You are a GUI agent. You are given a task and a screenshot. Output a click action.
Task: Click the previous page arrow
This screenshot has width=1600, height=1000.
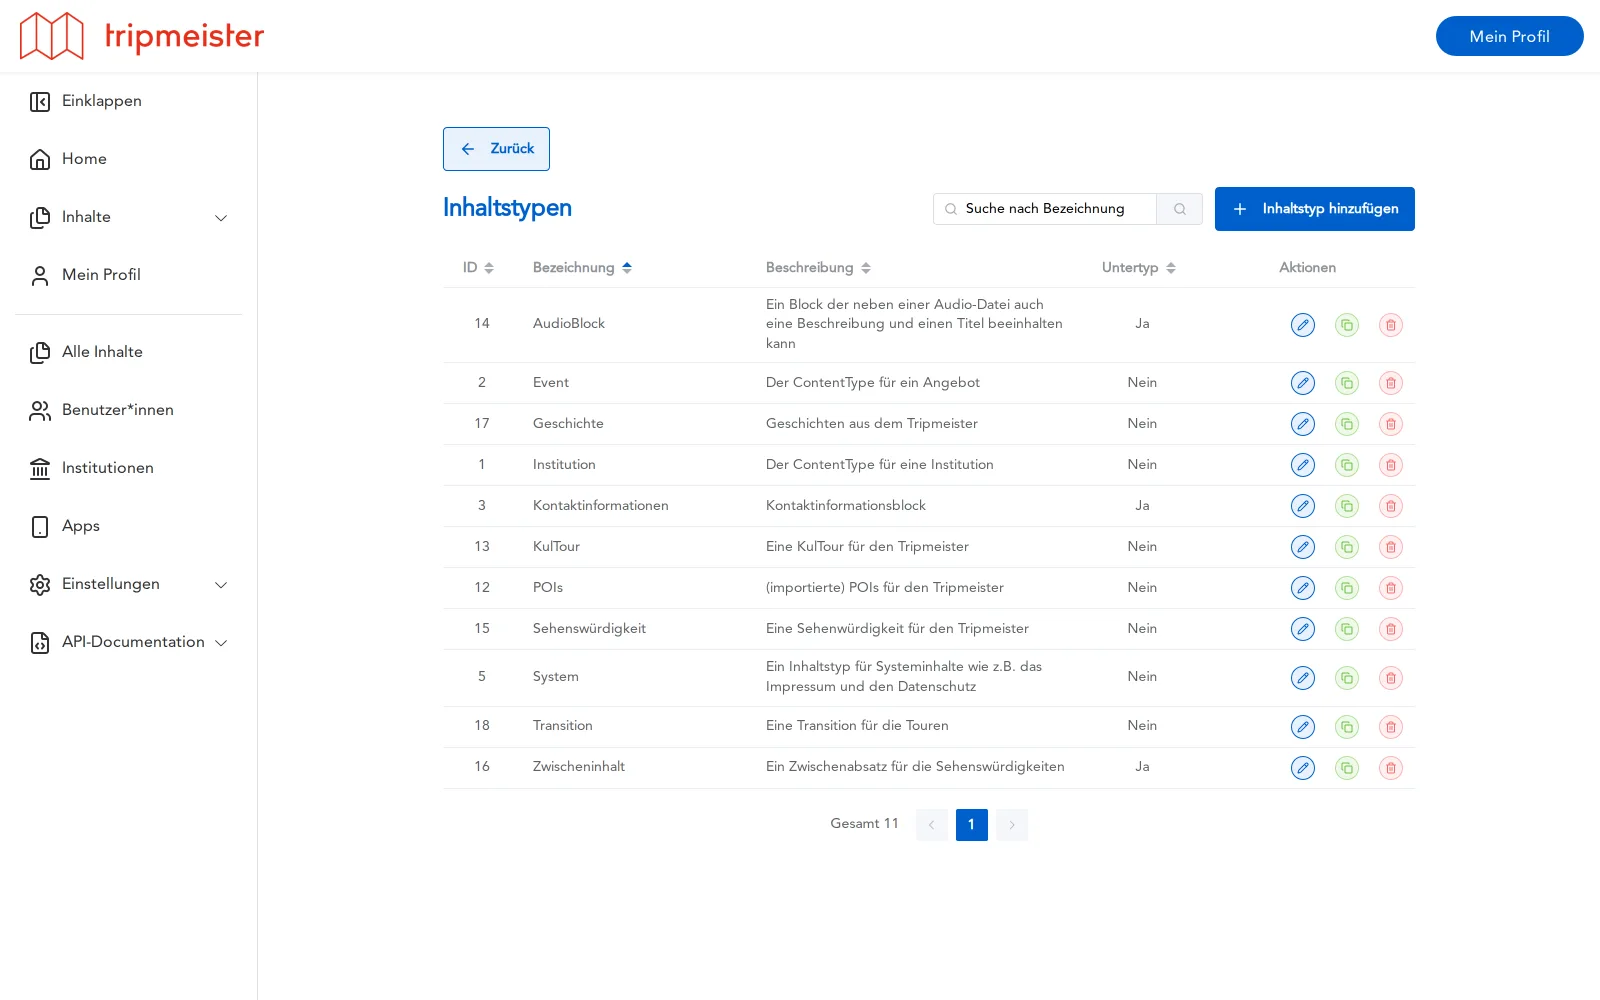[931, 825]
